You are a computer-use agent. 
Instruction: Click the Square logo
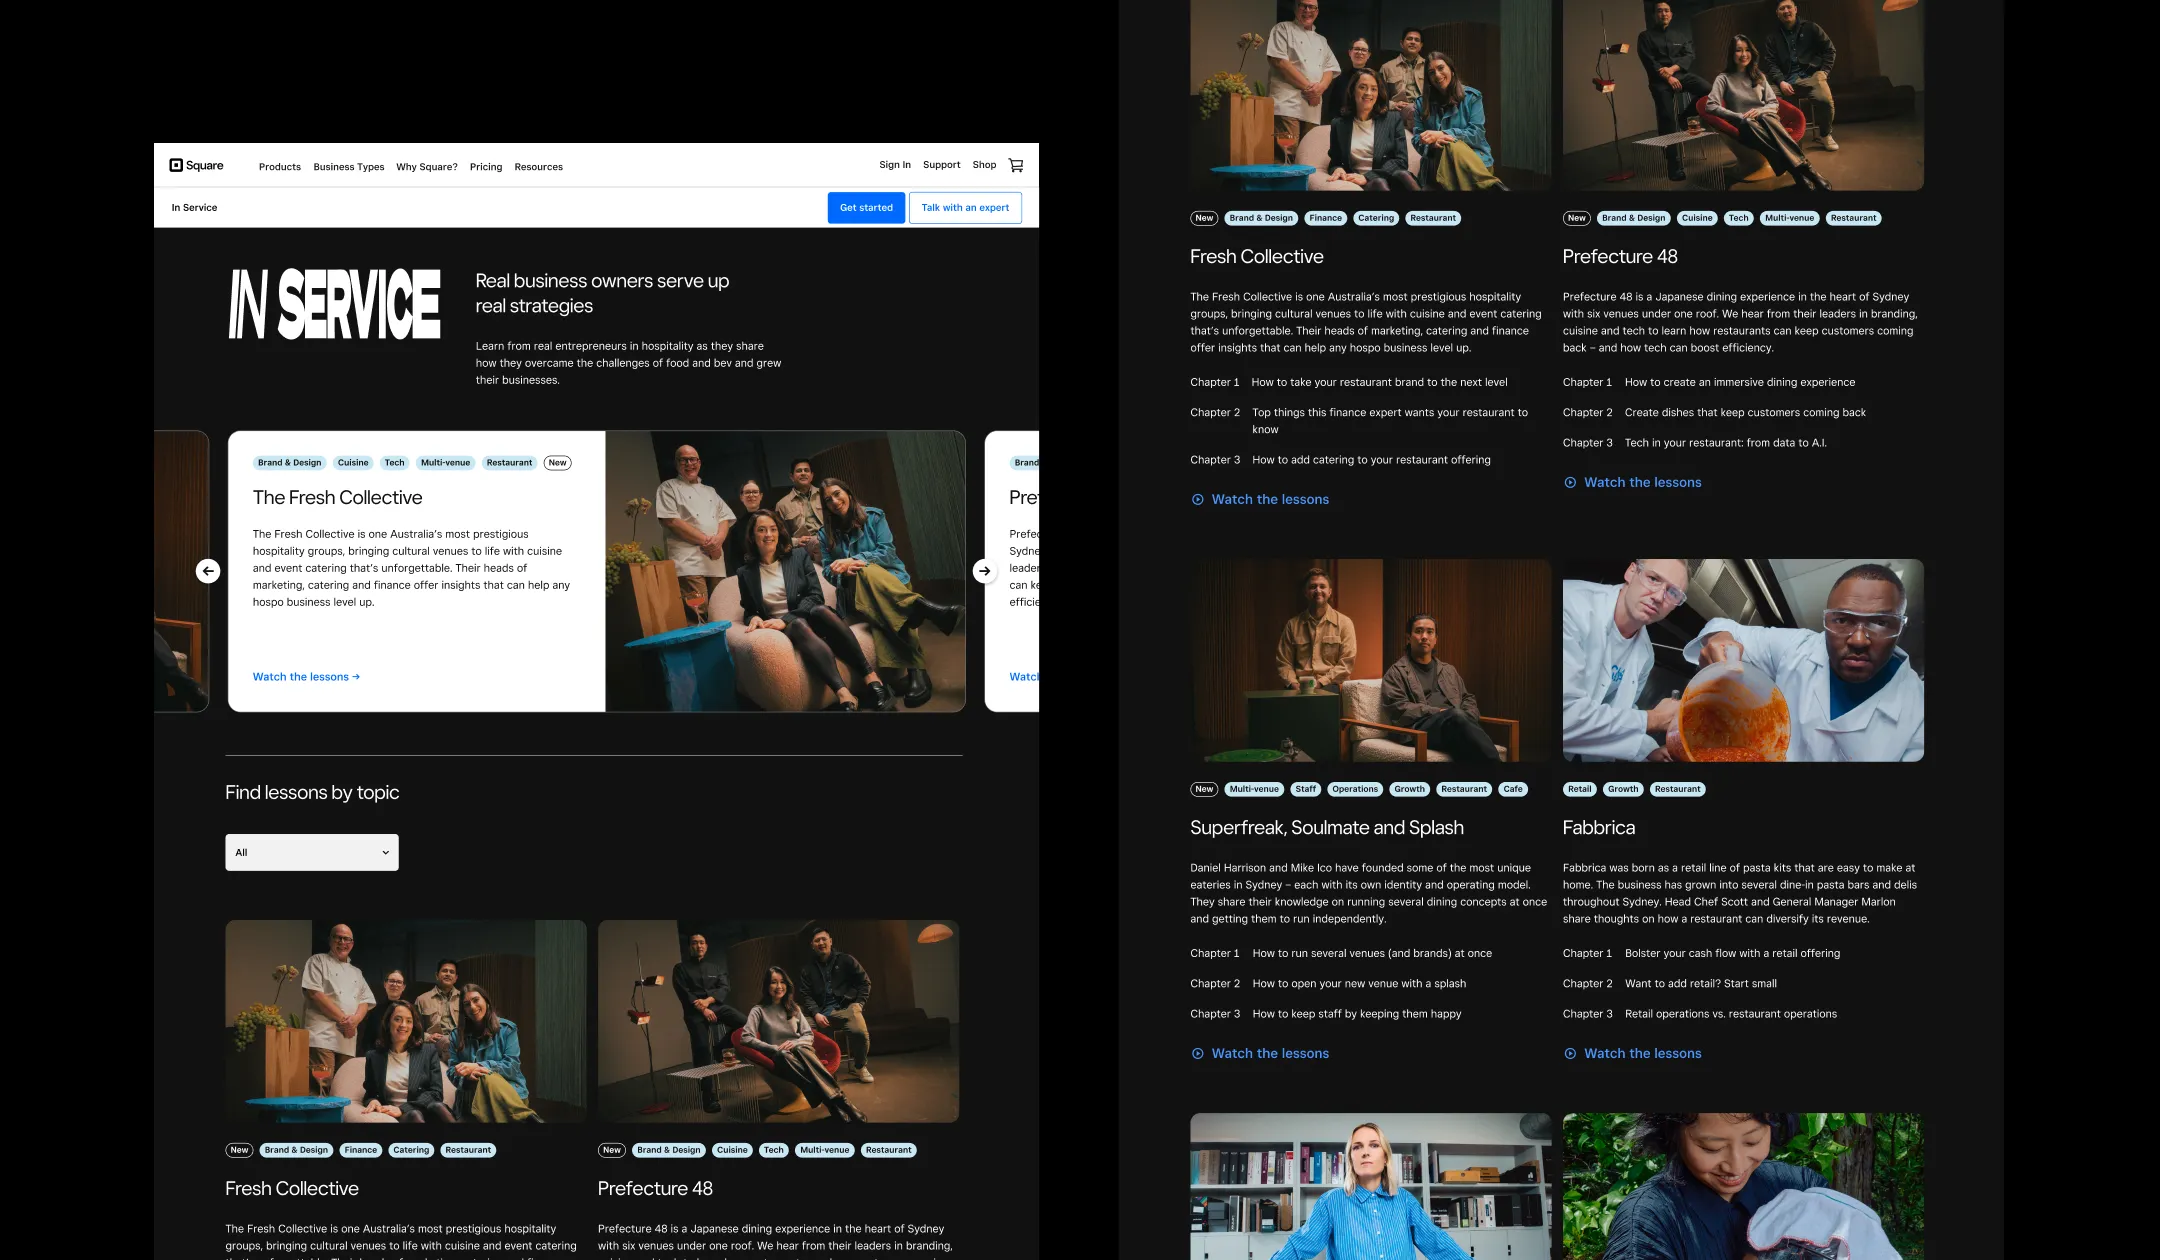pos(197,166)
